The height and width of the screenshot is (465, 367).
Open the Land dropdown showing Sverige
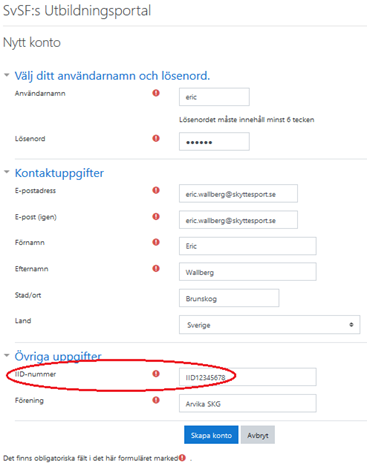pos(269,325)
